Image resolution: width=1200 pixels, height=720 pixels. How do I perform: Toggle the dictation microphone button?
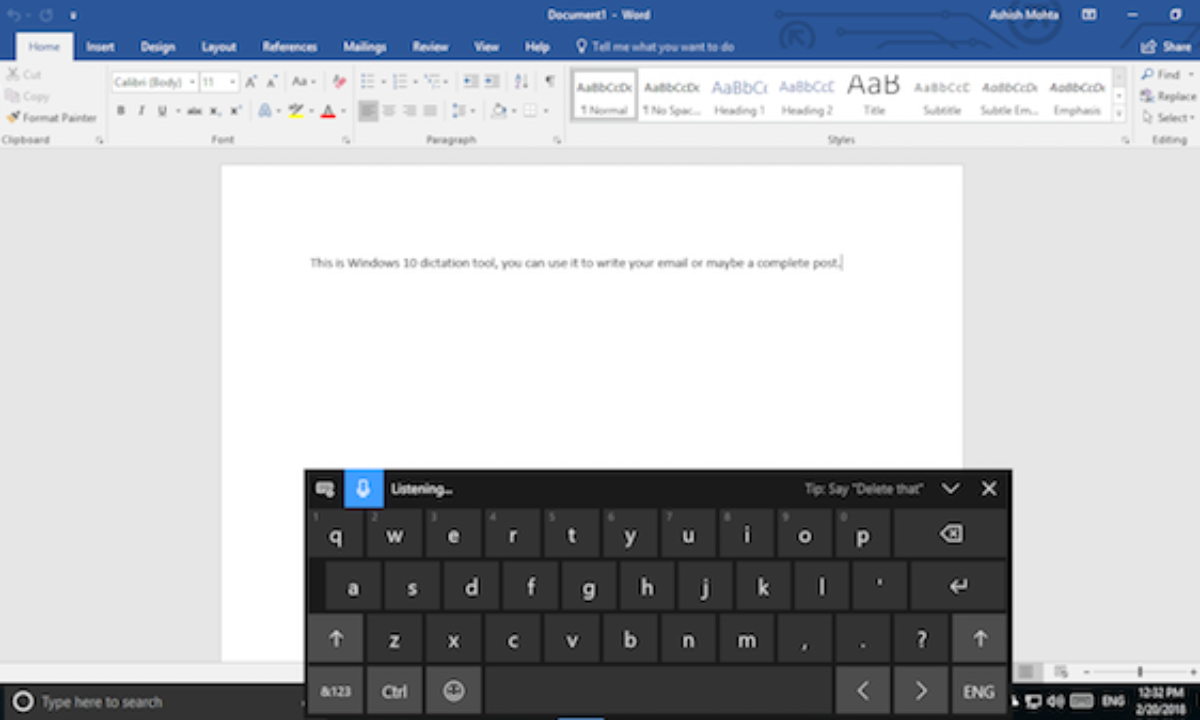(363, 489)
